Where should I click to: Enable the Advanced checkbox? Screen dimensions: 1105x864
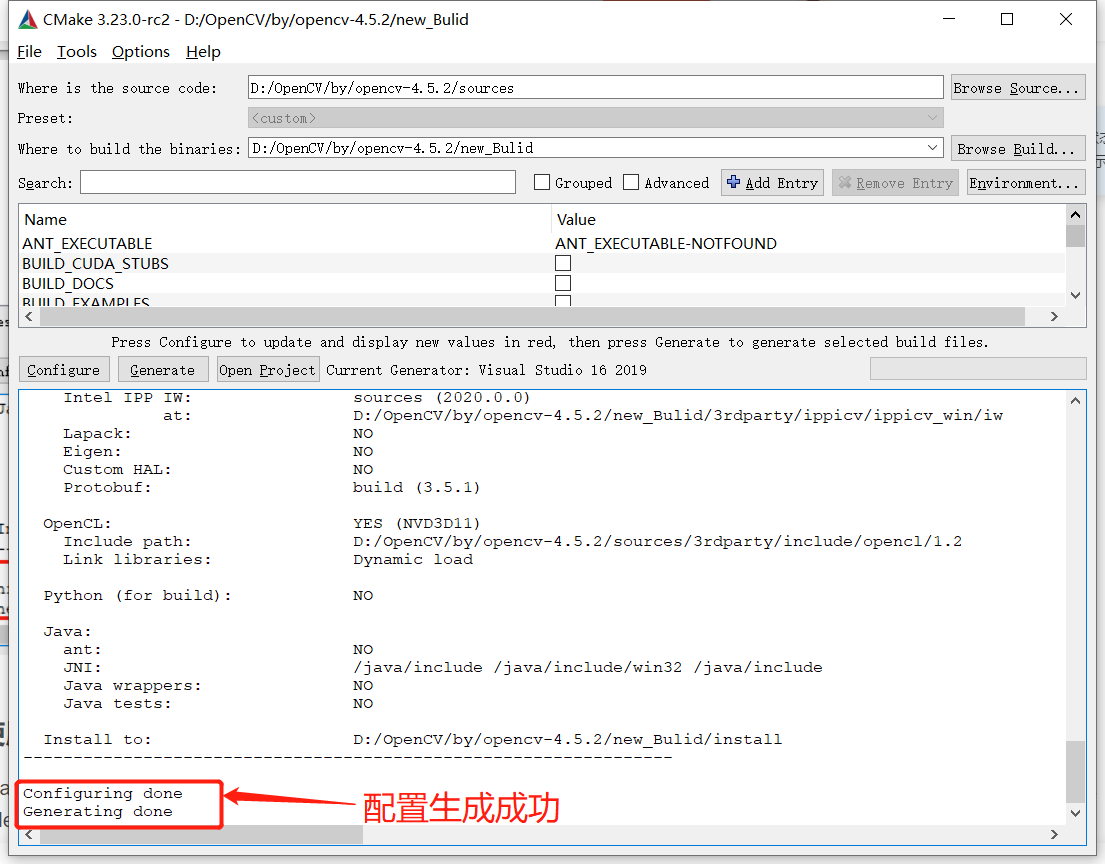[631, 183]
